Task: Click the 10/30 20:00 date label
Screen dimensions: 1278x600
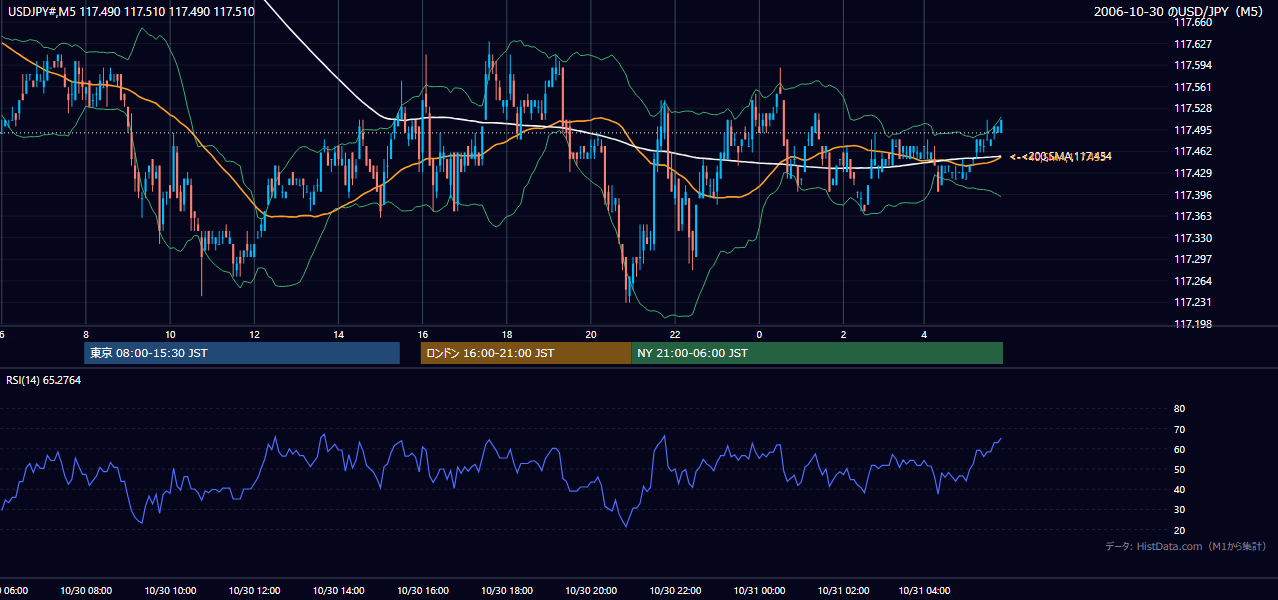Action: [x=591, y=590]
